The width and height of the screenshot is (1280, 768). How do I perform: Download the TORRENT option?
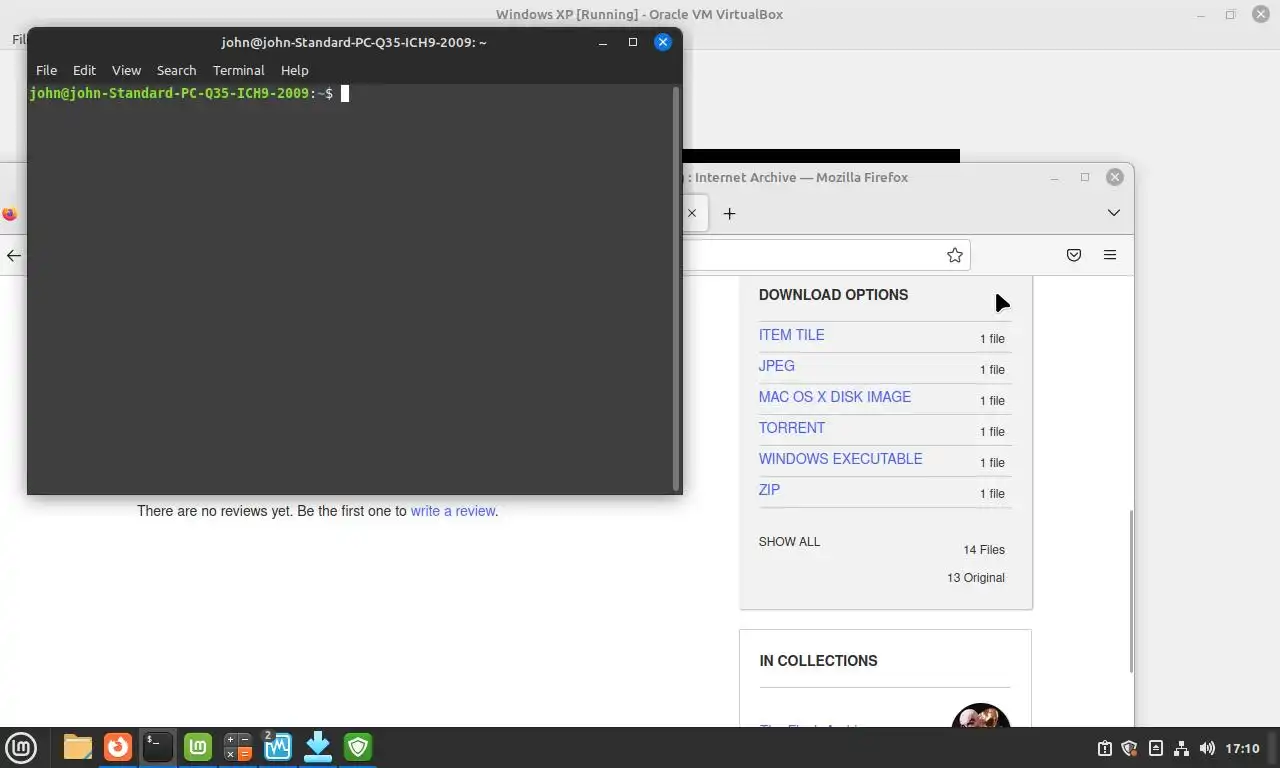792,428
